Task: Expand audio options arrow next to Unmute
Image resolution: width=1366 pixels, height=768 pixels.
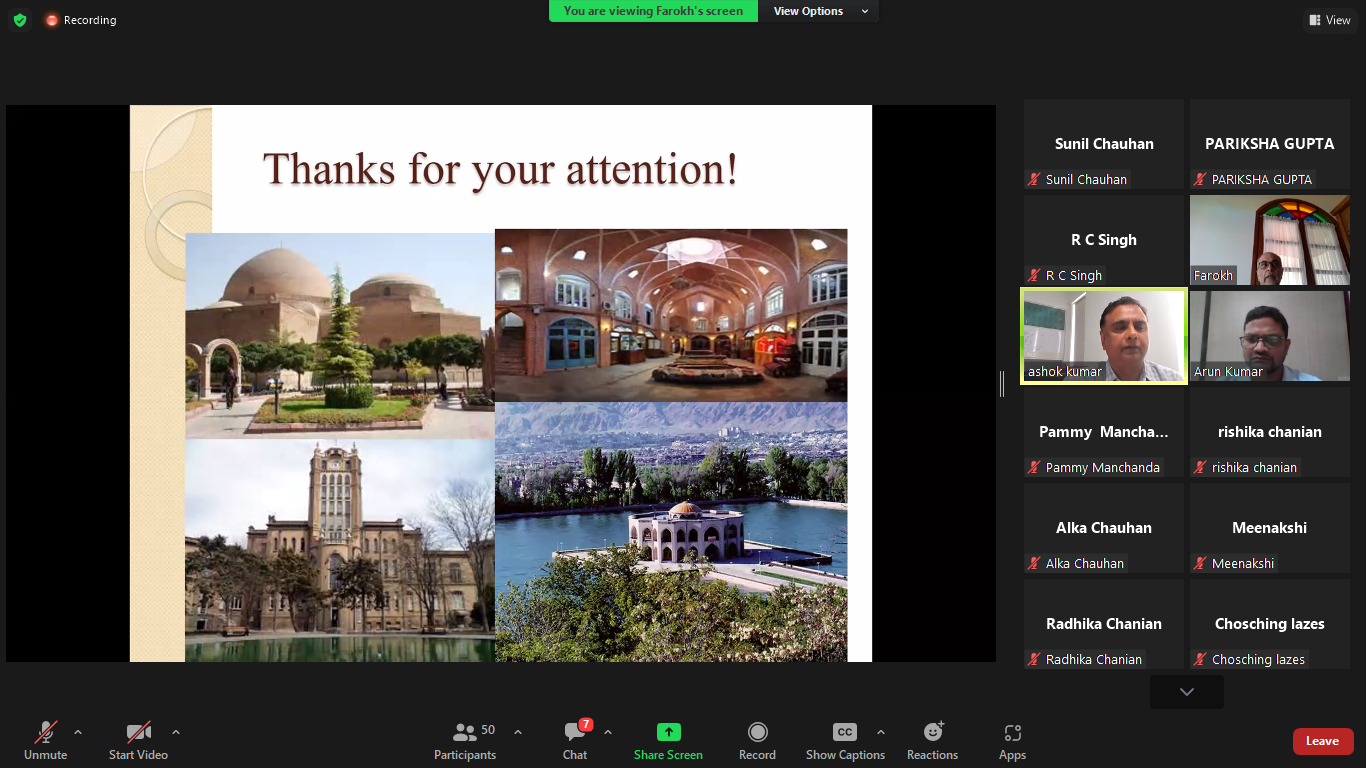Action: (78, 732)
